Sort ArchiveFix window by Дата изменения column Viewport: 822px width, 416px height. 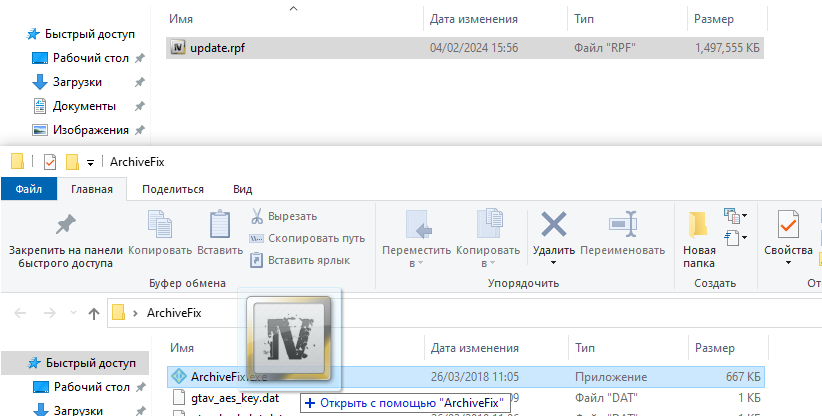click(474, 348)
